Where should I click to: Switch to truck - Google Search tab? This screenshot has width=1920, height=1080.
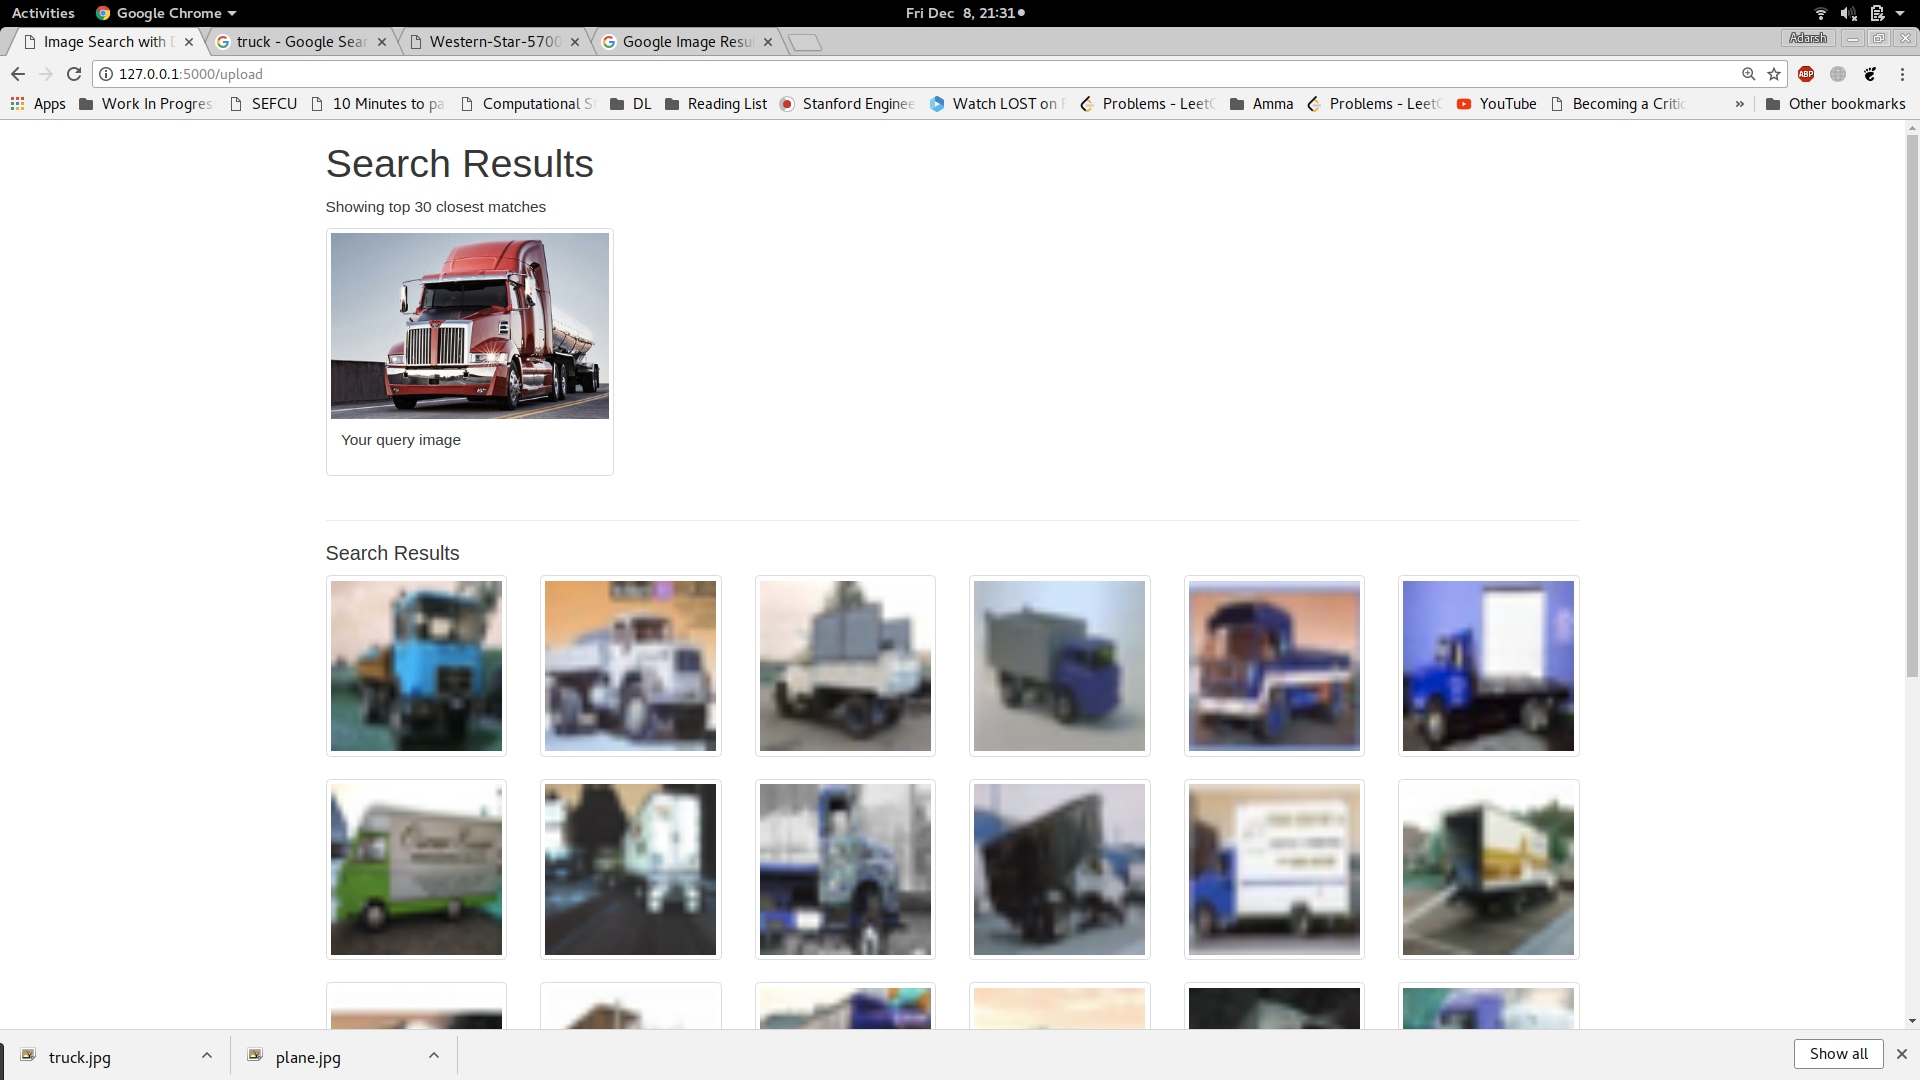[x=300, y=42]
